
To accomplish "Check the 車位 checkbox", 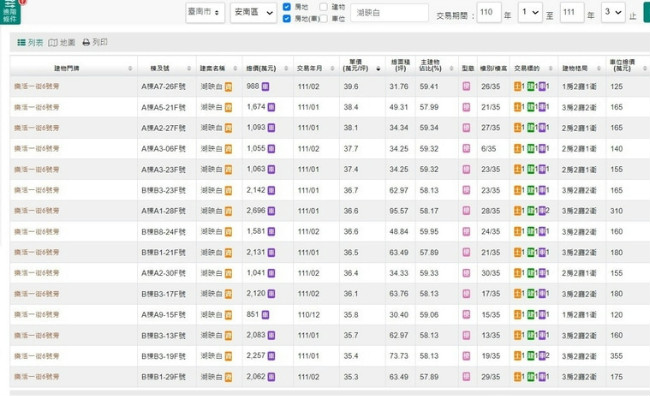I will (x=323, y=18).
